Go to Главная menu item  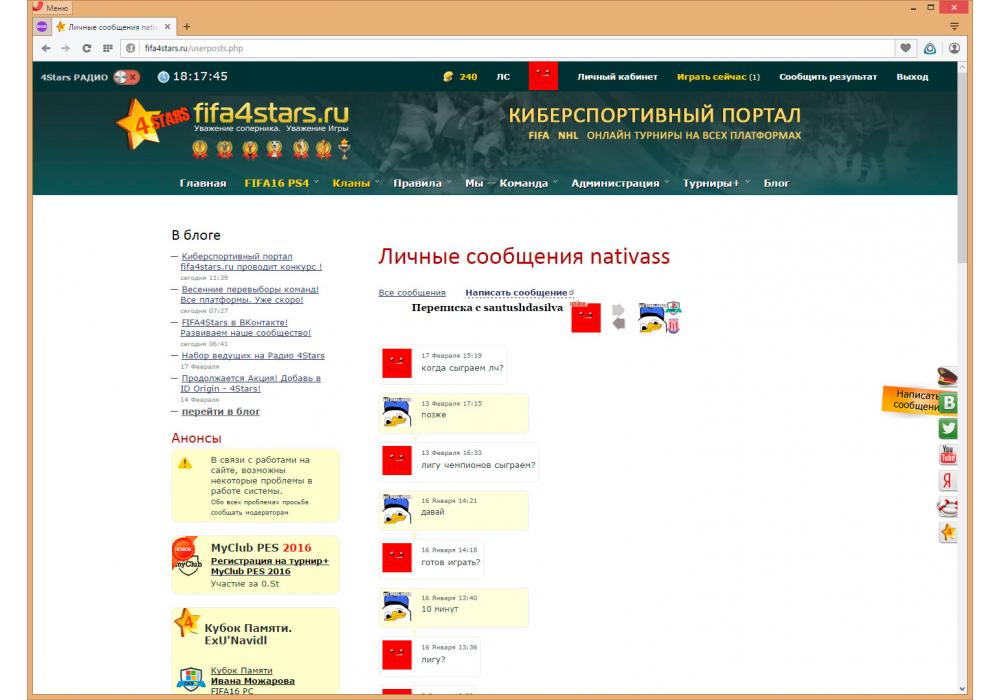[x=203, y=184]
